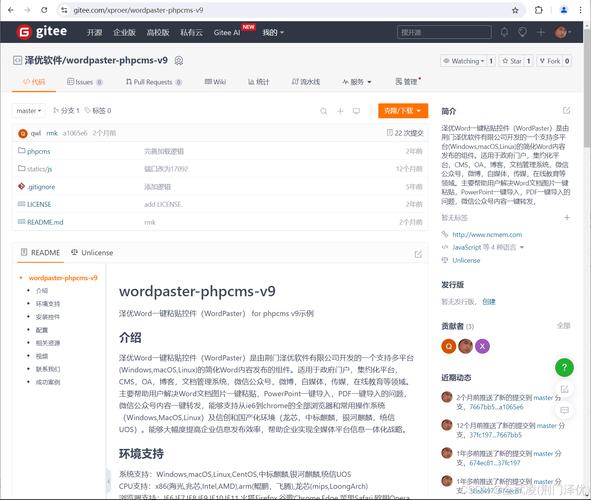The height and width of the screenshot is (500, 591).
Task: Open browser extensions puzzle icon
Action: pyautogui.click(x=539, y=10)
